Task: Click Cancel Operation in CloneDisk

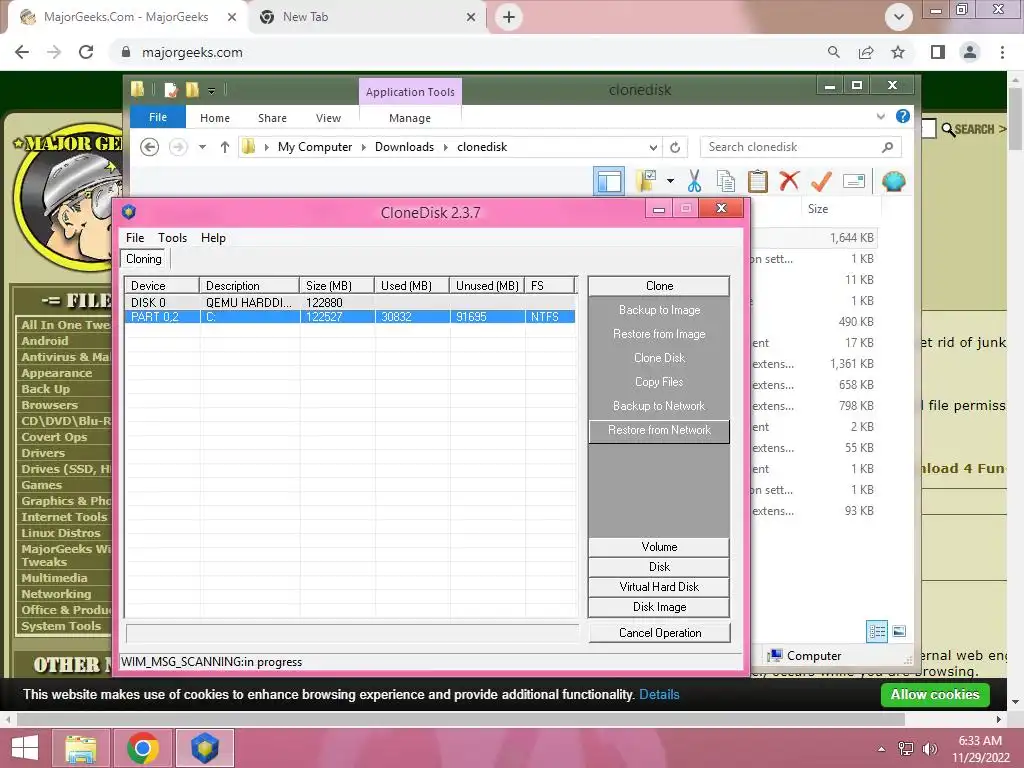Action: (x=660, y=633)
